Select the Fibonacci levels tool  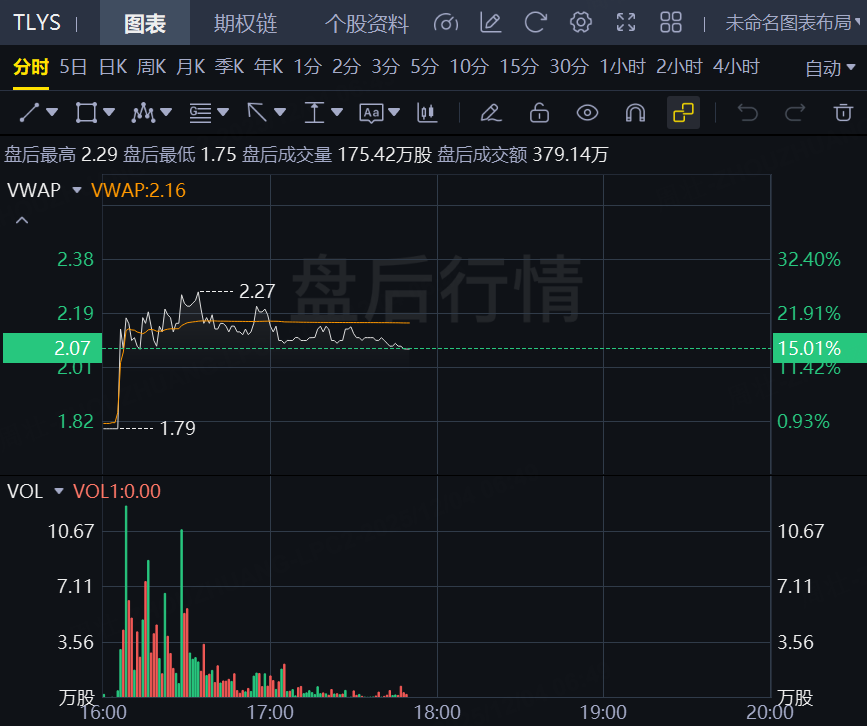(x=200, y=113)
